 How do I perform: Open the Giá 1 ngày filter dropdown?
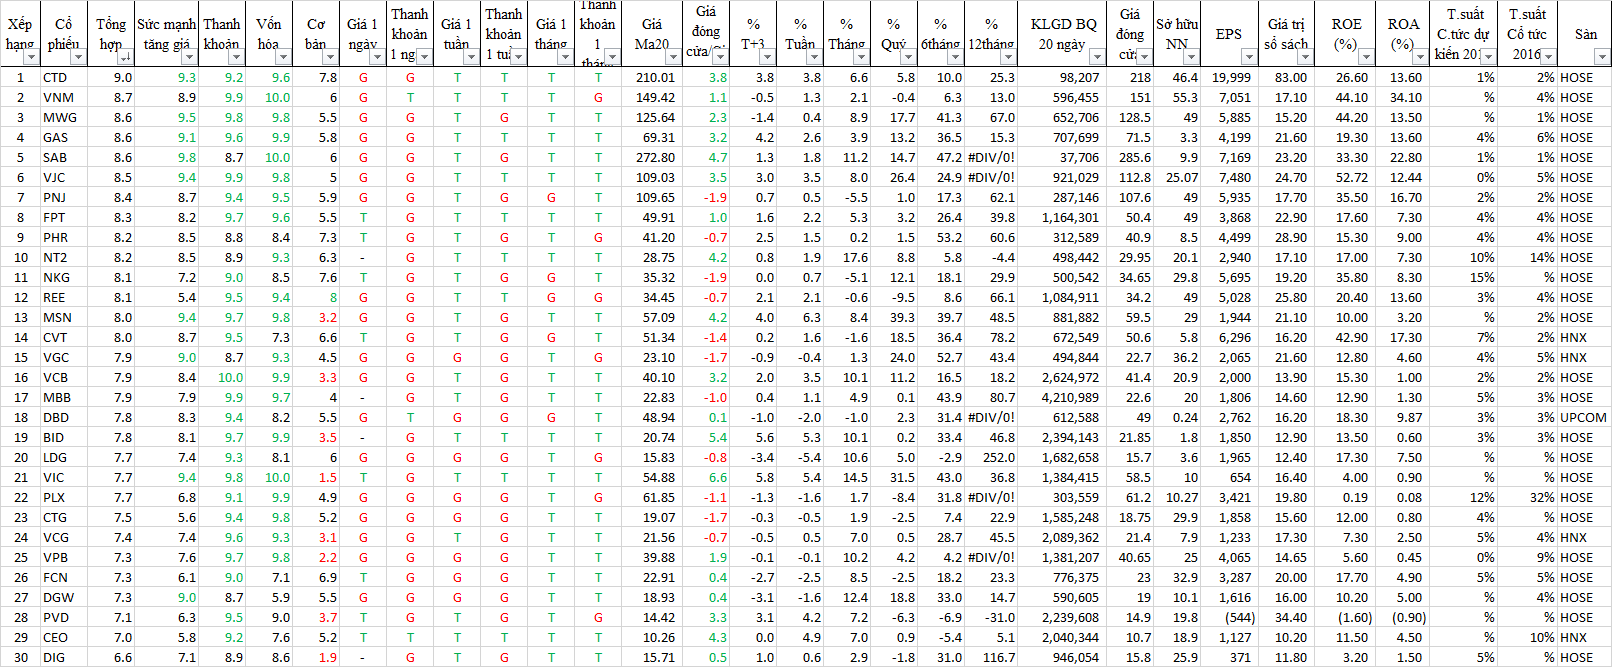coord(377,57)
